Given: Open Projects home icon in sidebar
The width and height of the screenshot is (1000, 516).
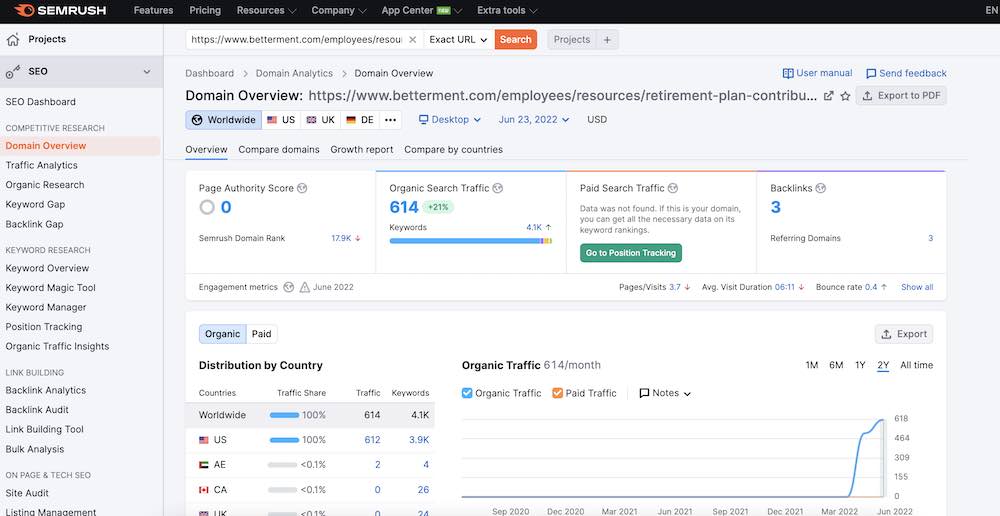Looking at the screenshot, I should coord(12,40).
